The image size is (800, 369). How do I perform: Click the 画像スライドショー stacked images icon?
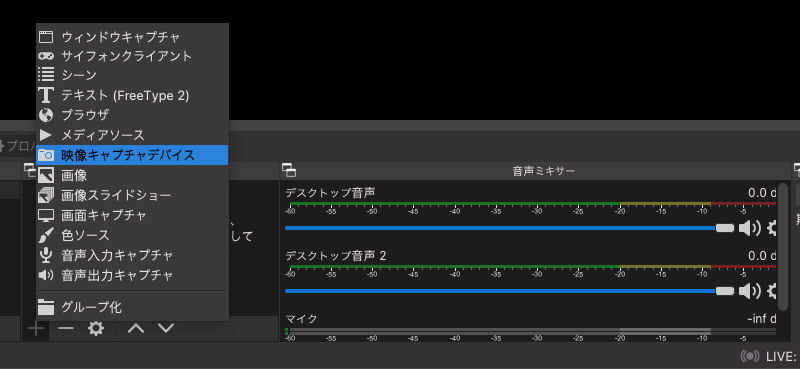(46, 195)
